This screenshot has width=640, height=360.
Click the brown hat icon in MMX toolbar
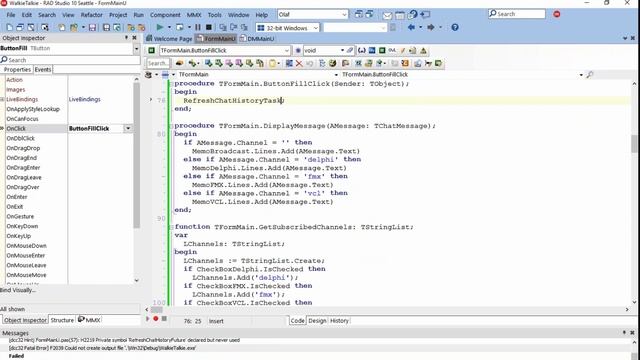click(x=179, y=63)
